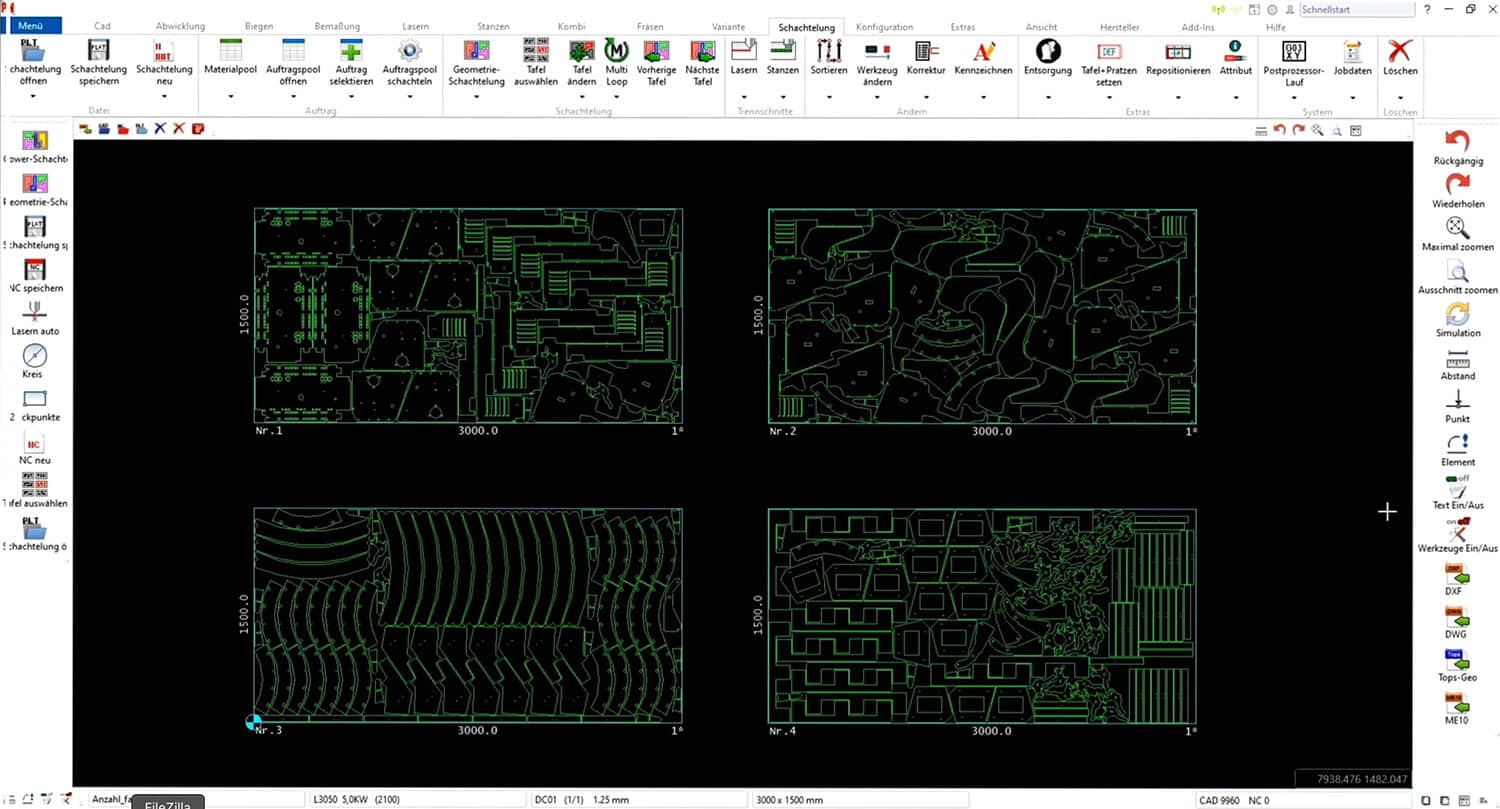This screenshot has height=809, width=1500.
Task: Click the Rückgängig undo button
Action: (1458, 142)
